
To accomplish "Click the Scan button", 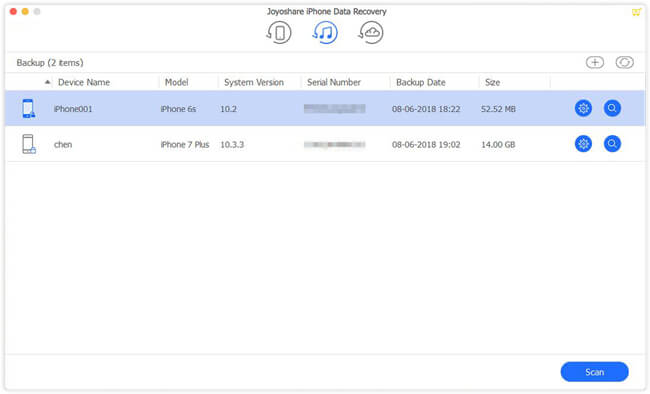I will [x=594, y=372].
